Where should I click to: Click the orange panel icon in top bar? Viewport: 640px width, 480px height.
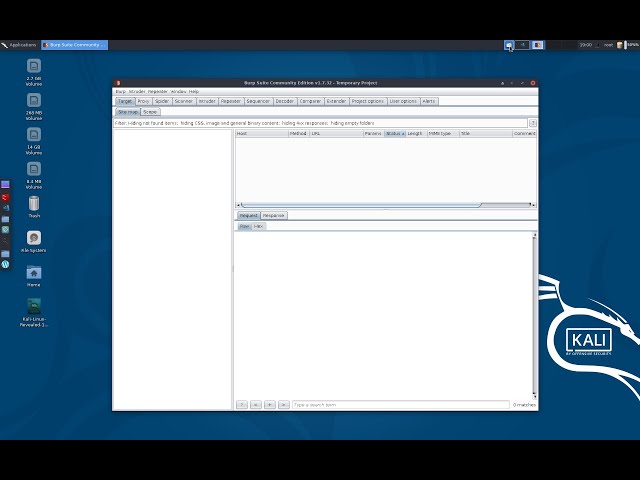point(538,45)
